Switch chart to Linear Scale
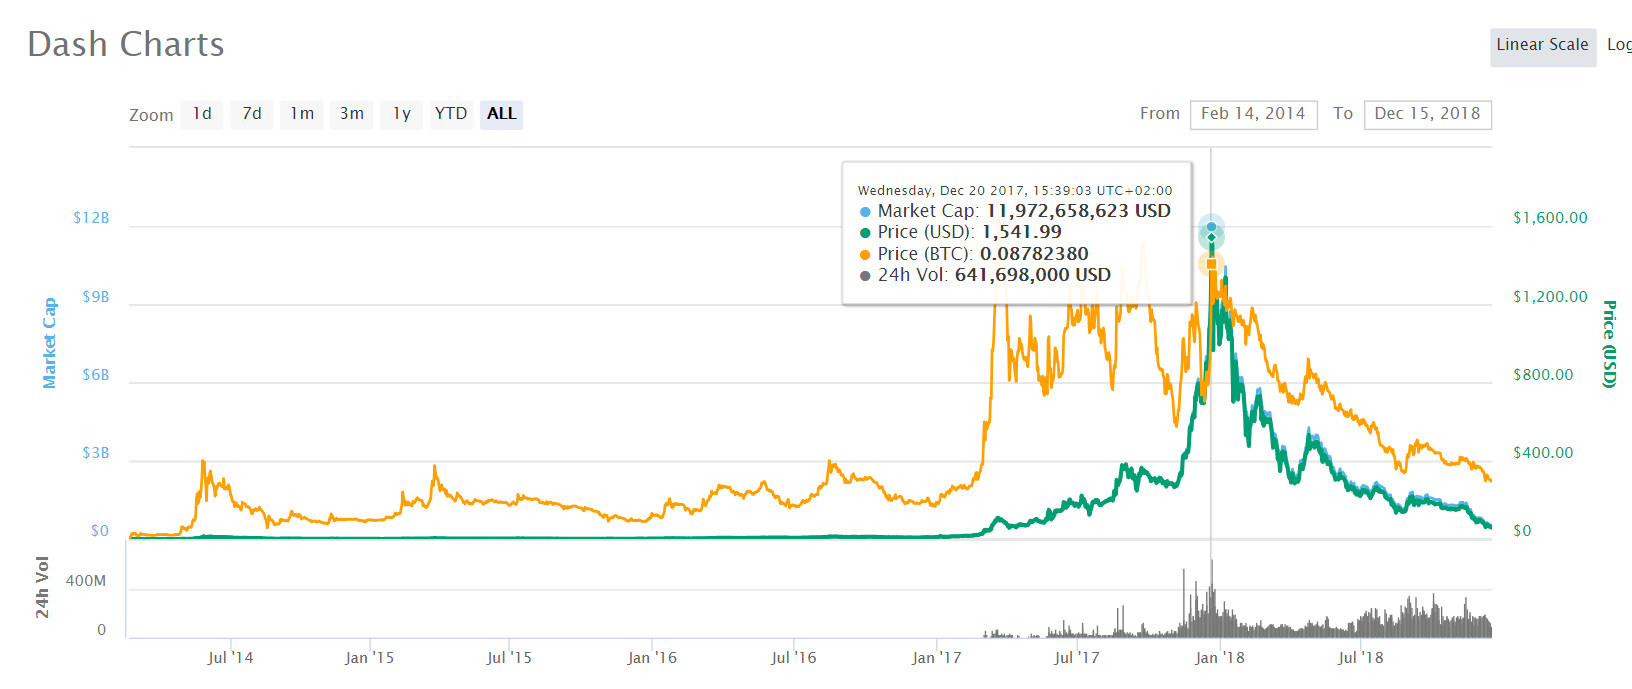 pos(1542,45)
